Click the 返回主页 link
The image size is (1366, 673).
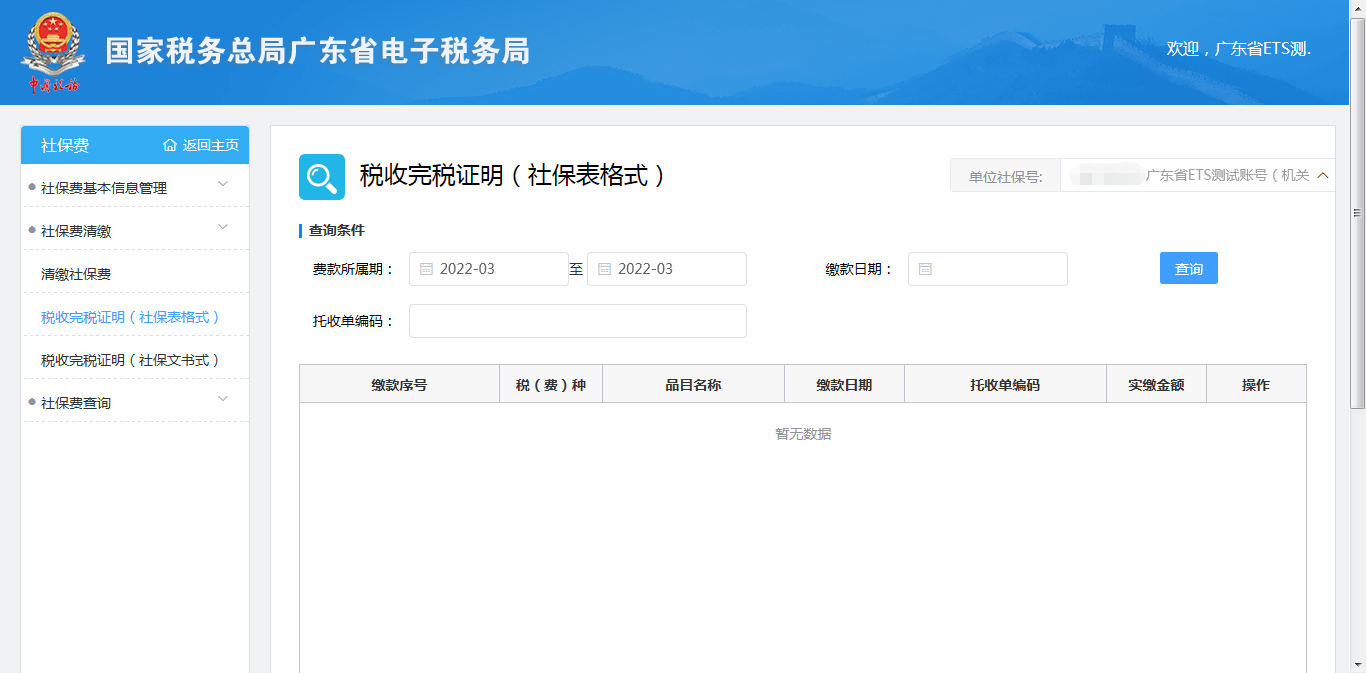[210, 145]
